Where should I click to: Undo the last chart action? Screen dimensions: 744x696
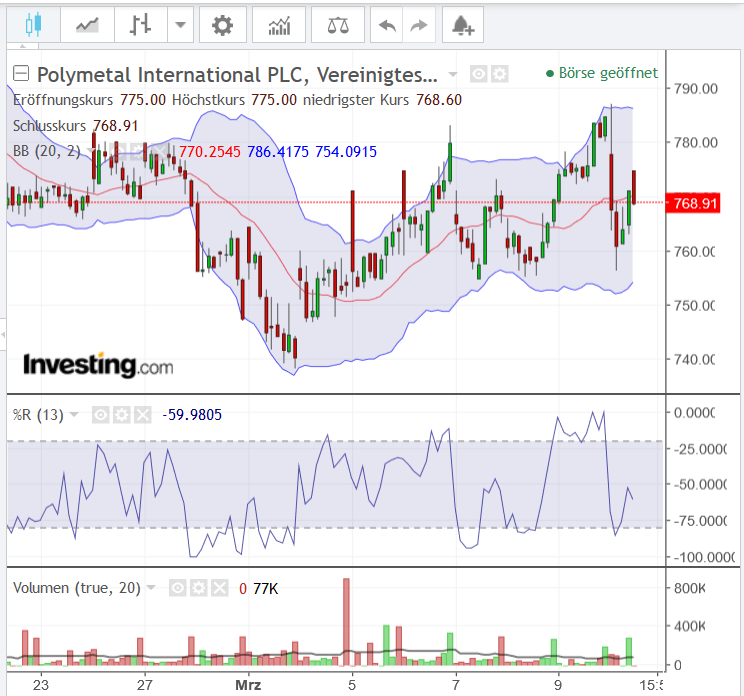[387, 25]
